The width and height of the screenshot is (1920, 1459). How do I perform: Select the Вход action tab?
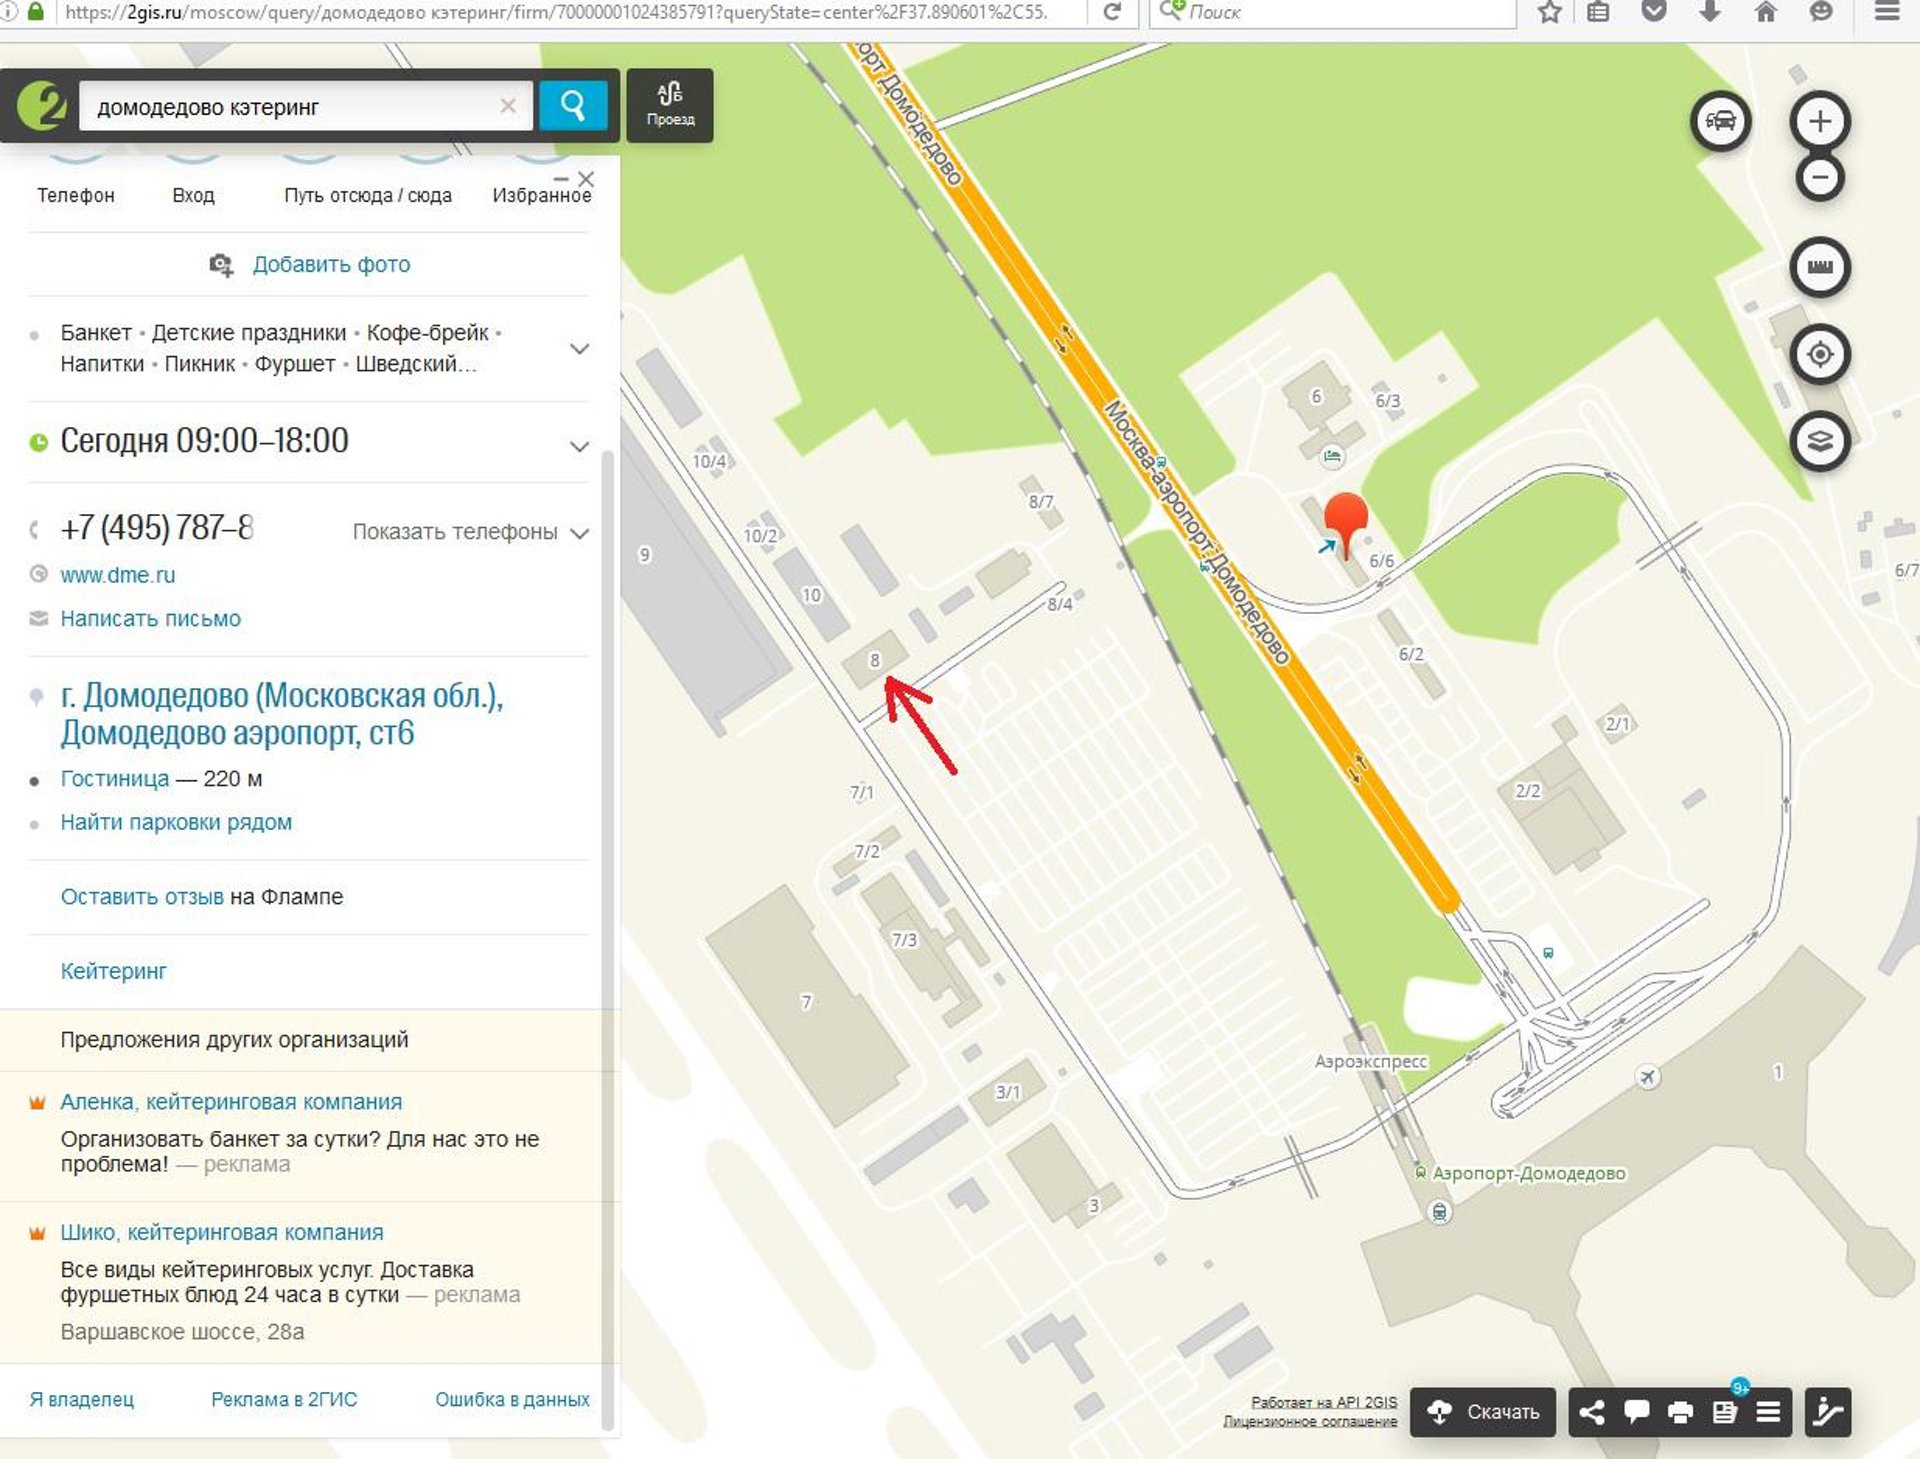(193, 195)
